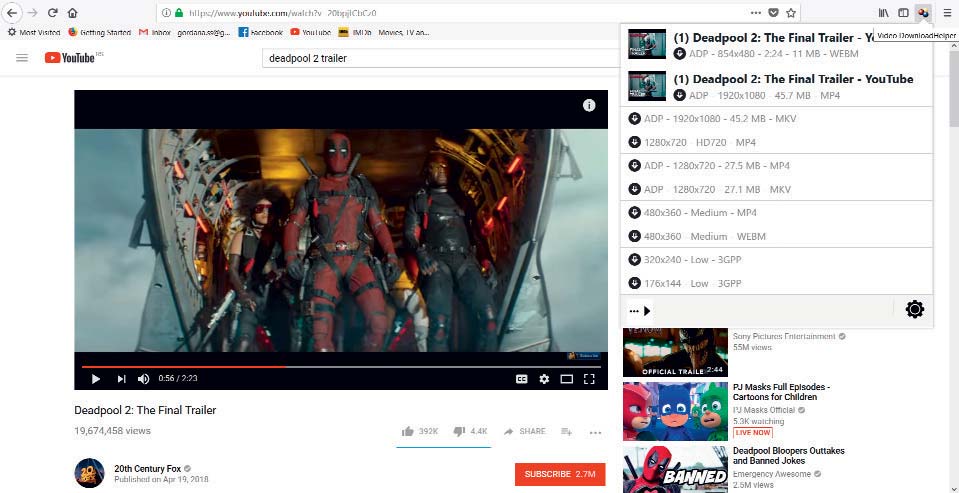Open the Venom official trailer thumbnail
The image size is (959, 493).
675,352
